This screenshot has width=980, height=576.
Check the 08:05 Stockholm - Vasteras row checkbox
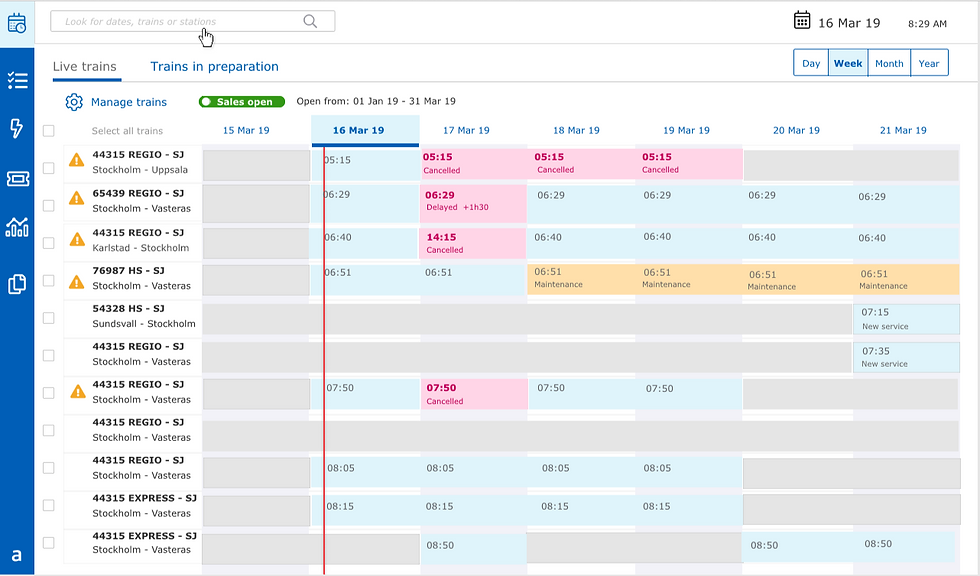(x=49, y=468)
